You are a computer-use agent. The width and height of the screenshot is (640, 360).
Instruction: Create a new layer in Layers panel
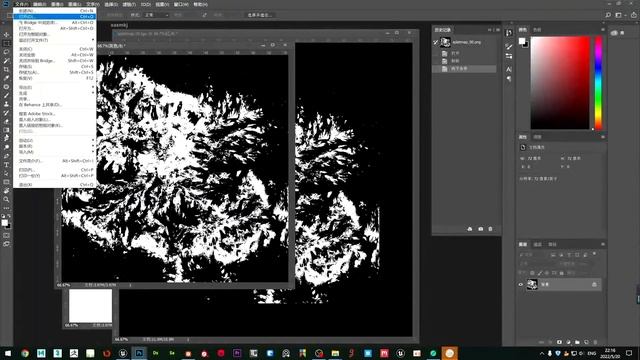click(x=586, y=342)
